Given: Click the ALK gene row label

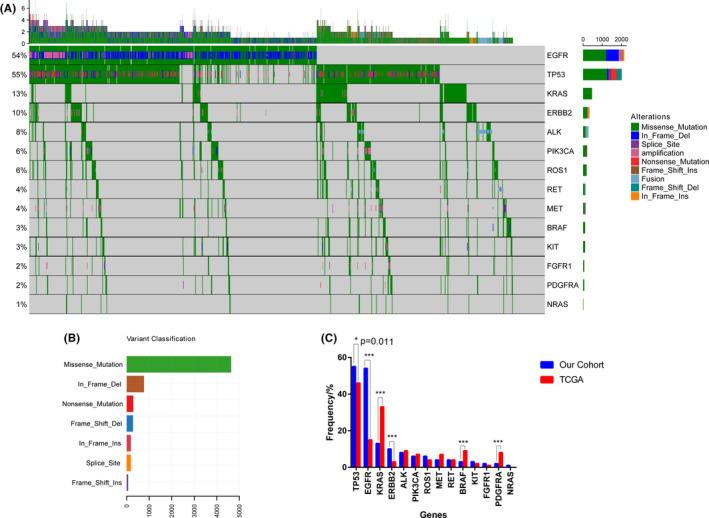Looking at the screenshot, I should pyautogui.click(x=554, y=132).
